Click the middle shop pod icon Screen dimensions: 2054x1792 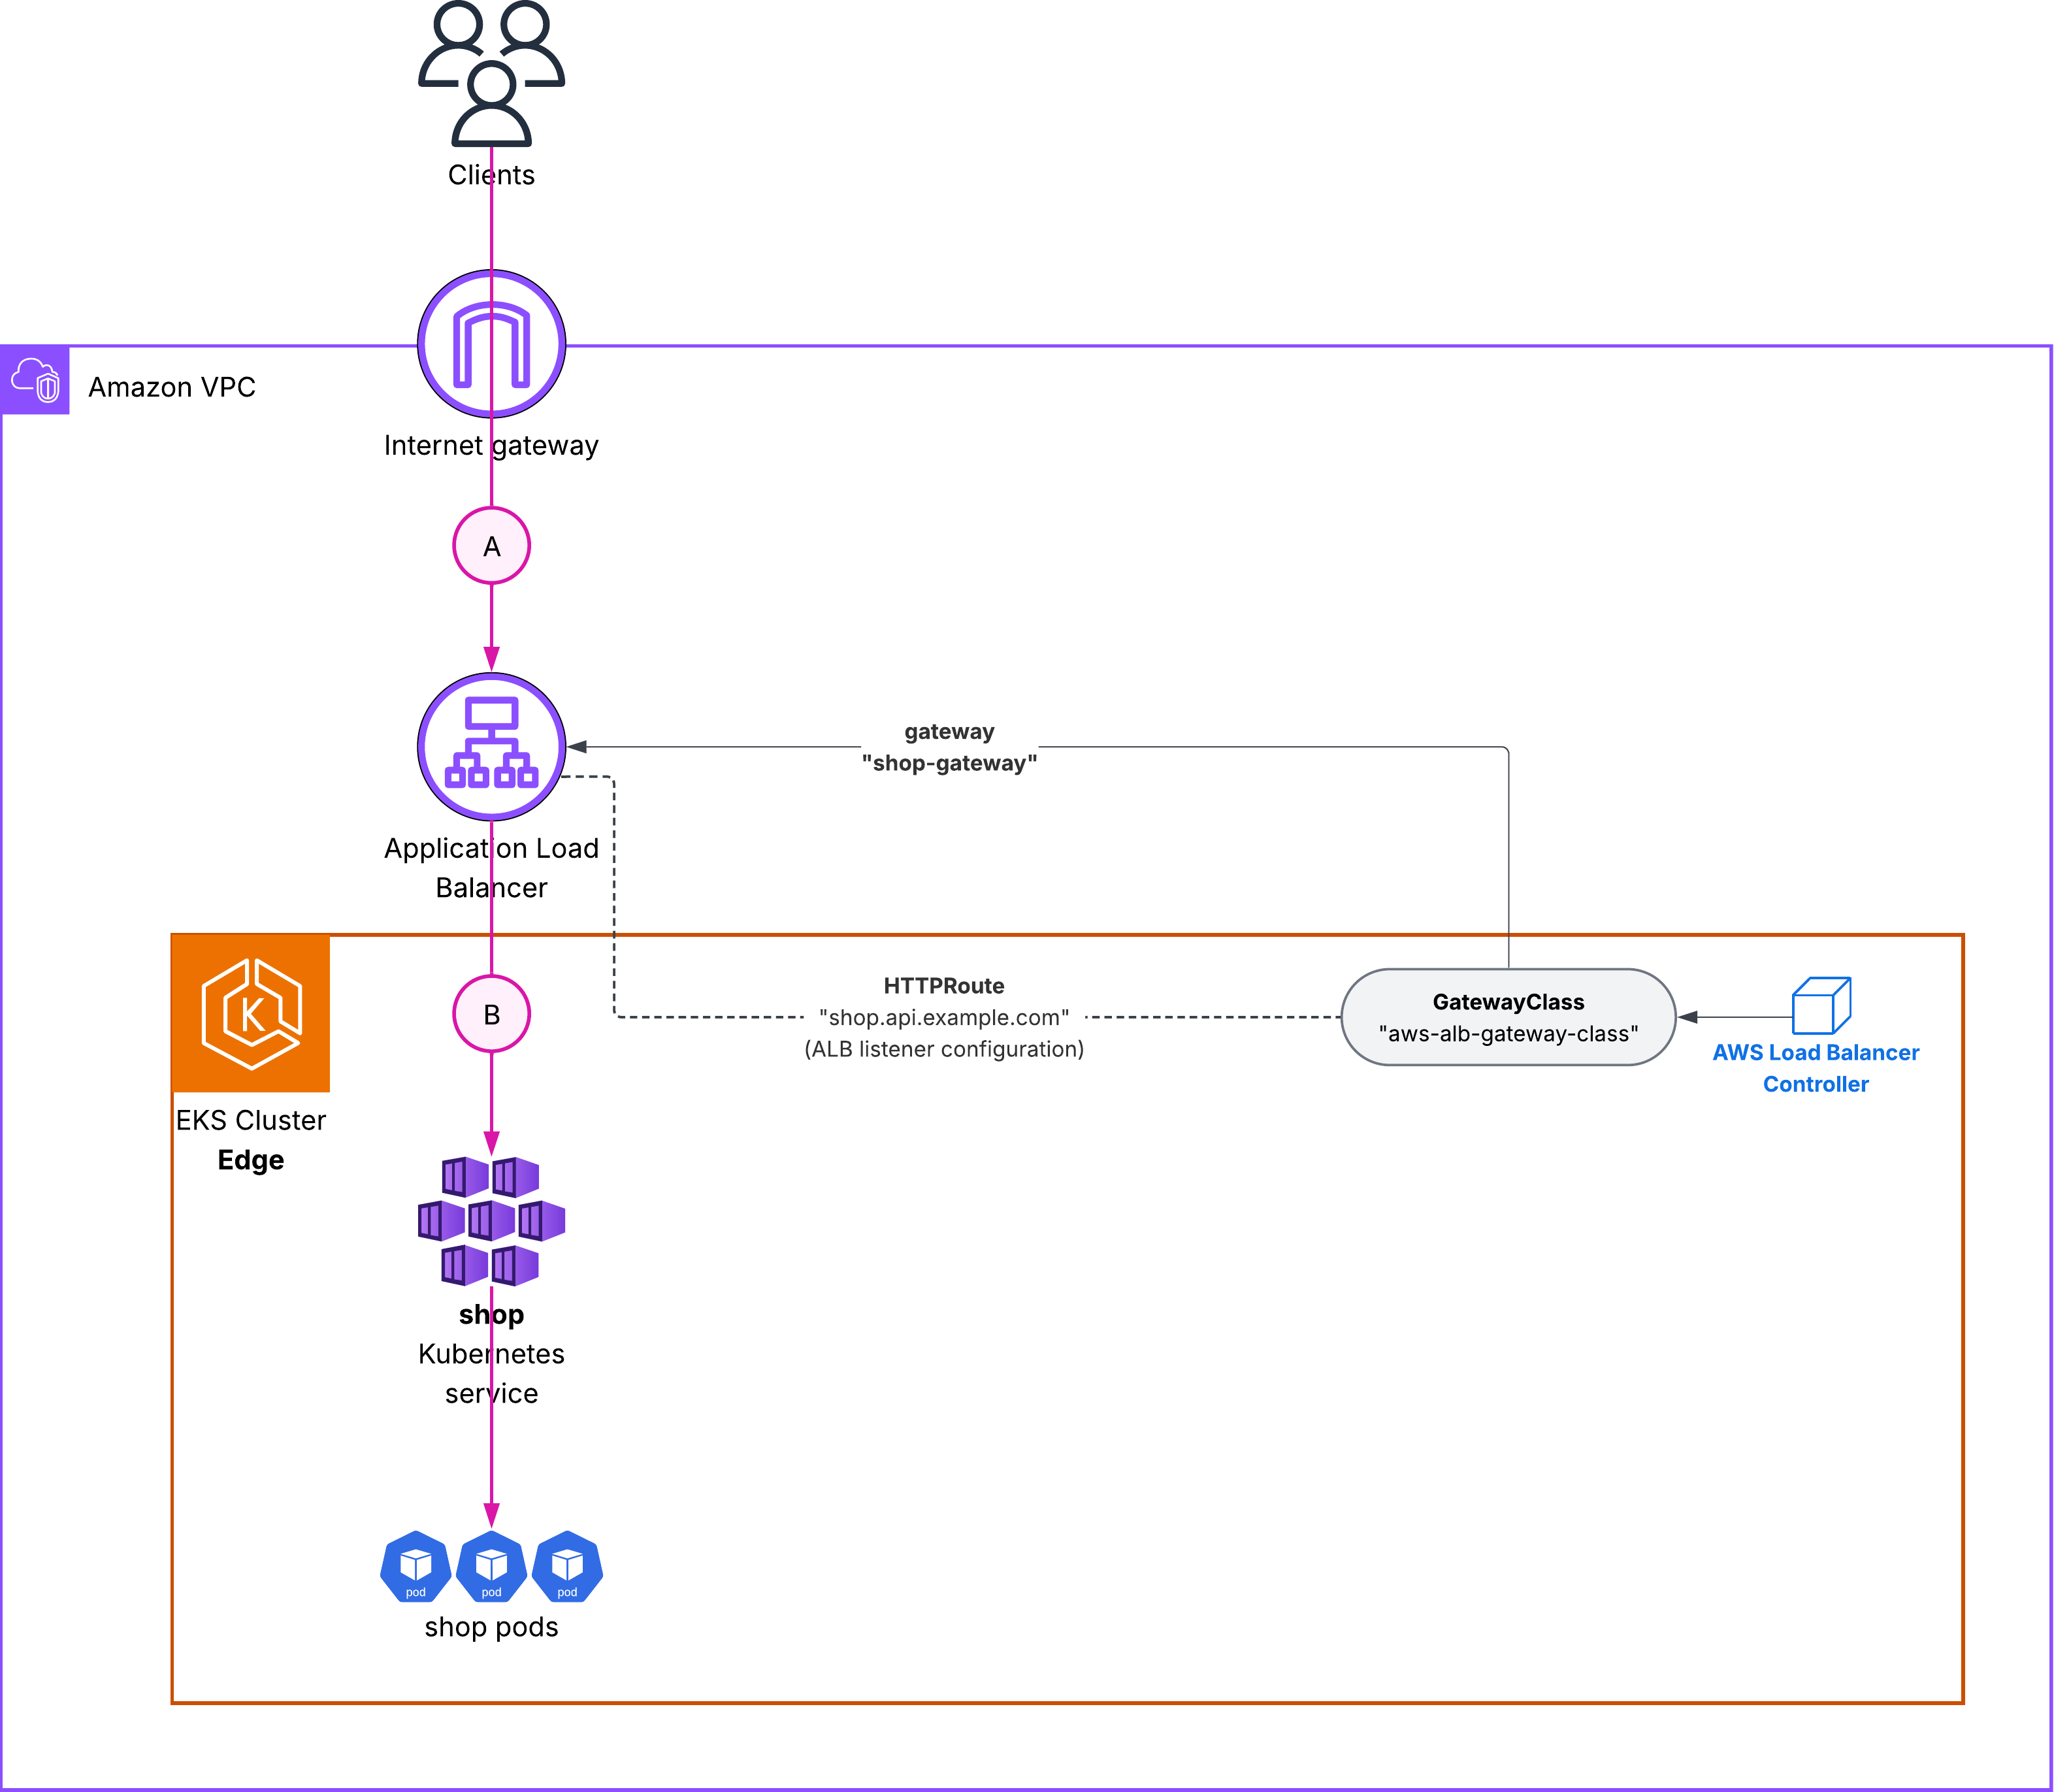pyautogui.click(x=491, y=1566)
